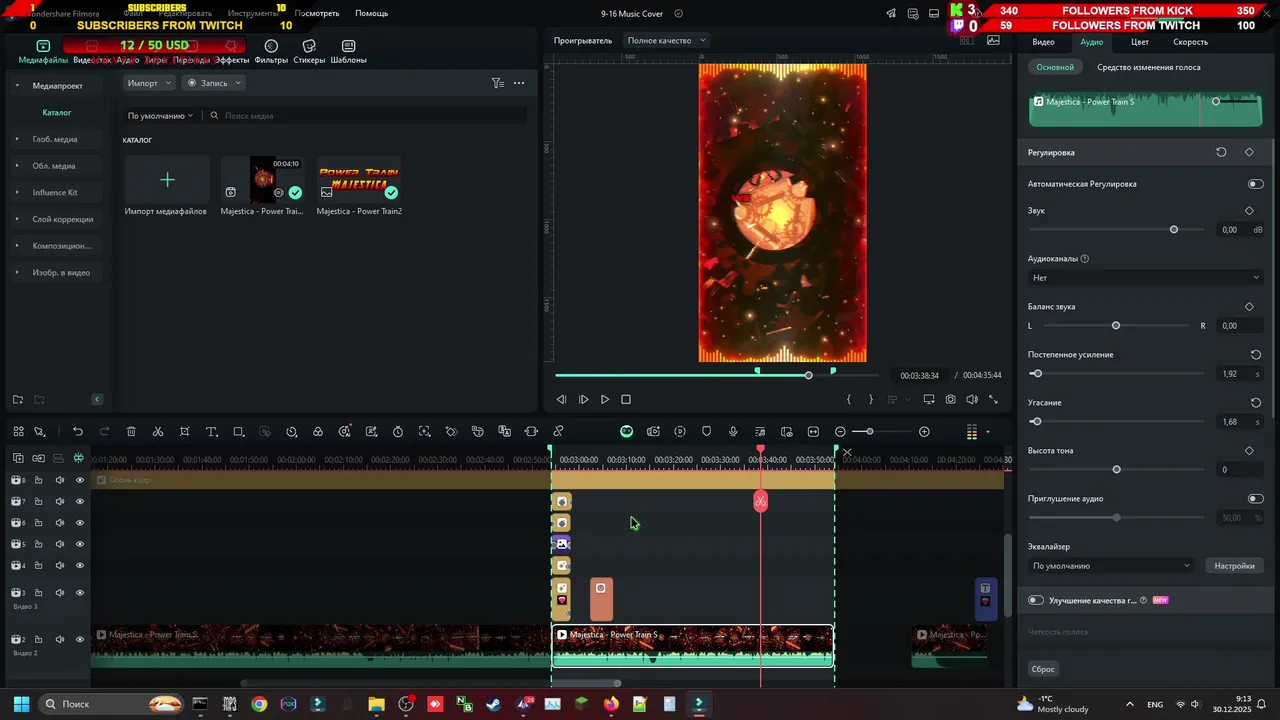This screenshot has width=1280, height=720.
Task: Open the Запись dropdown
Action: [214, 83]
